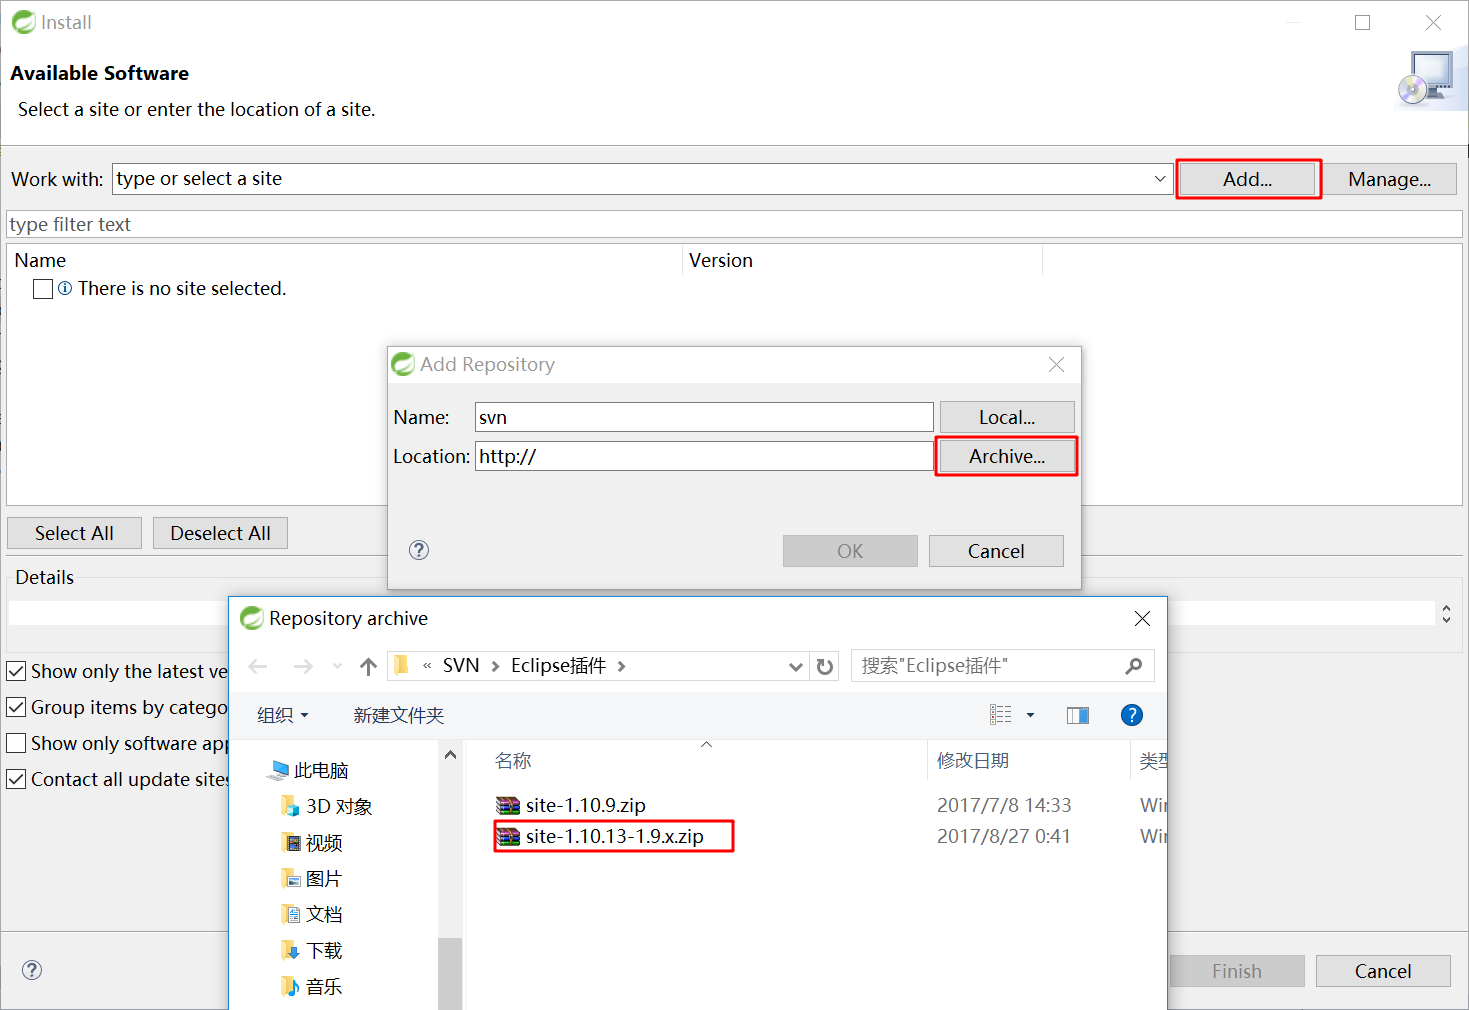The width and height of the screenshot is (1469, 1010).
Task: Enable Show only software applicable checkbox
Action: pyautogui.click(x=16, y=743)
